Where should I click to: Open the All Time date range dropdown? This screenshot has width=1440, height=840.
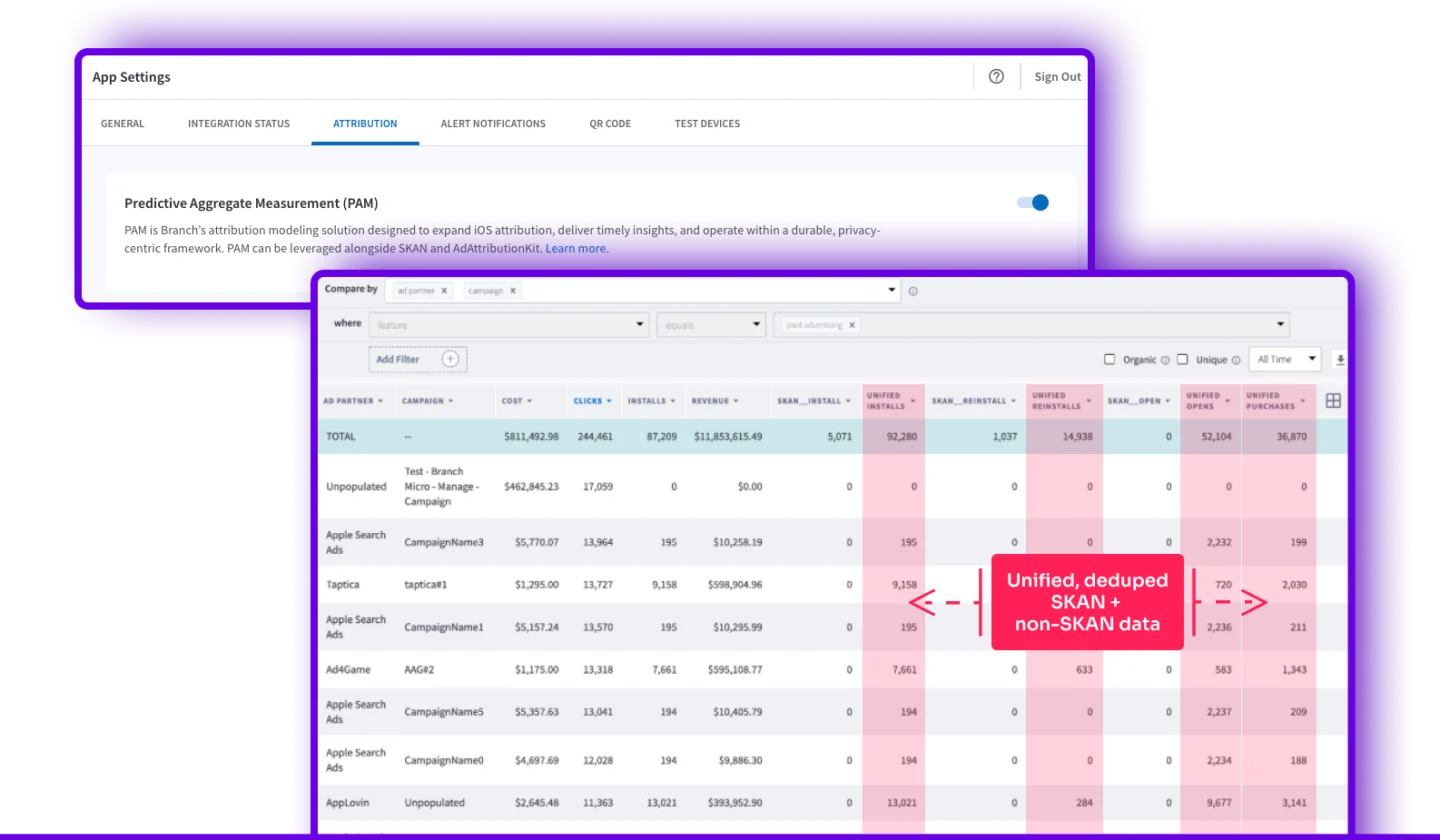click(x=1285, y=359)
